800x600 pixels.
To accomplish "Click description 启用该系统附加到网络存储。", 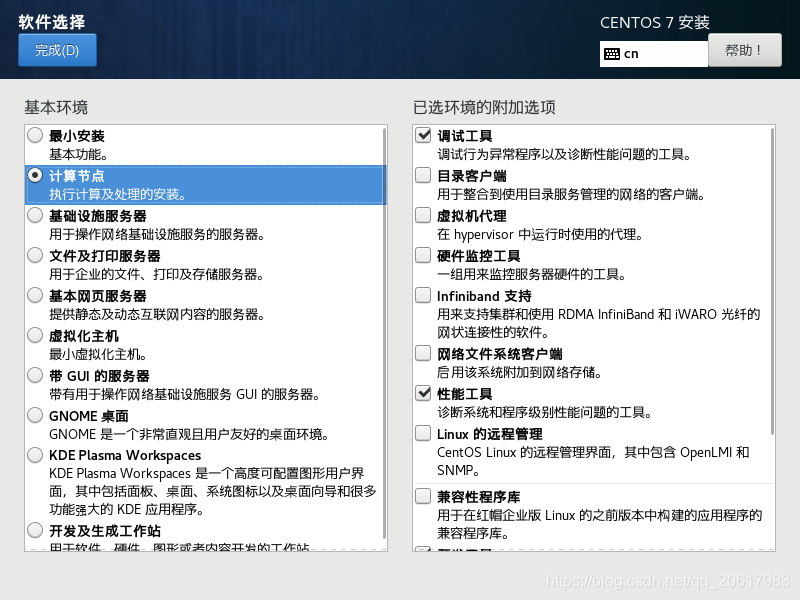I will point(520,372).
